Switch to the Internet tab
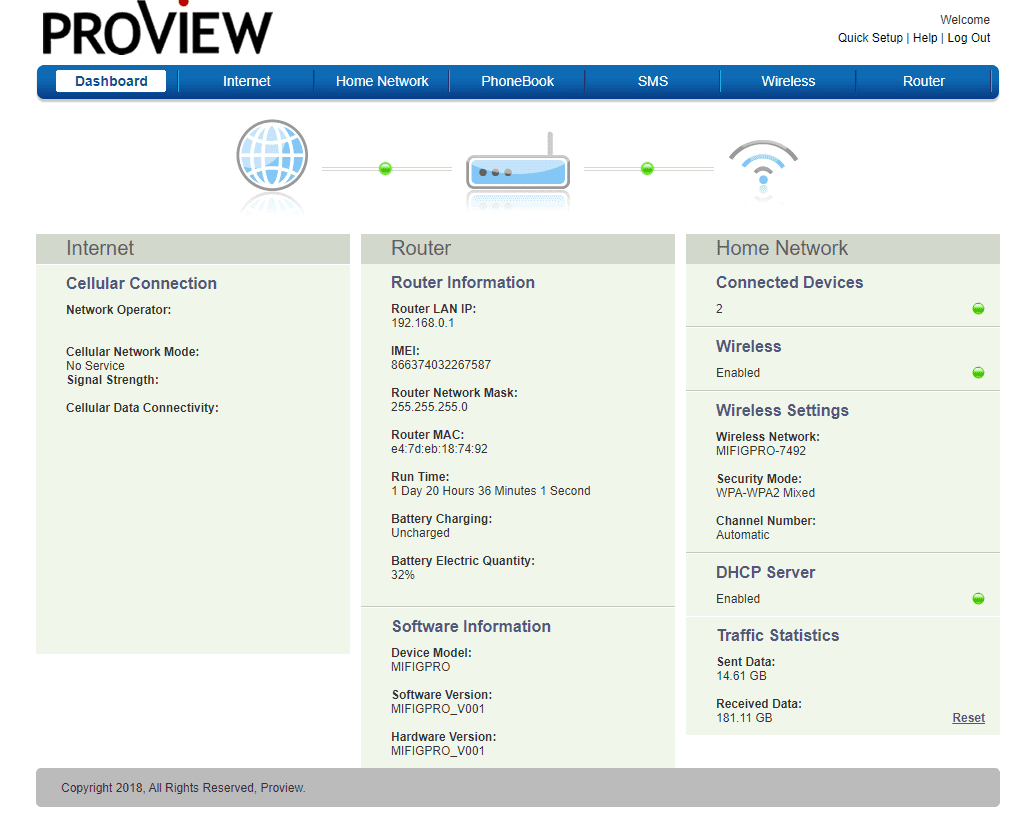Screen dimensions: 1020x832 coord(247,81)
